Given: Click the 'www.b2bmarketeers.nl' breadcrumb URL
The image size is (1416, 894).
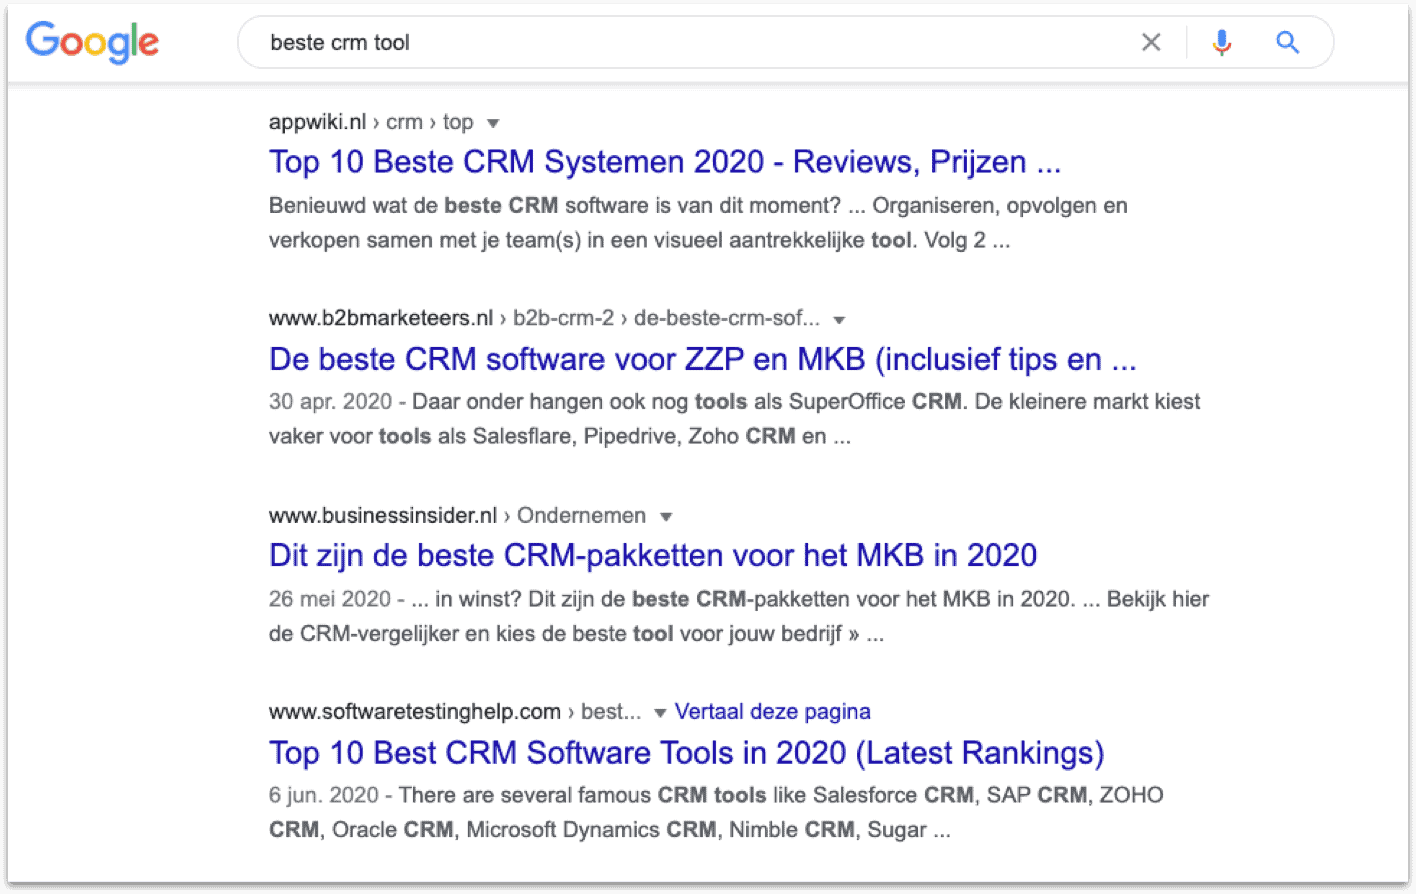Looking at the screenshot, I should pyautogui.click(x=381, y=318).
